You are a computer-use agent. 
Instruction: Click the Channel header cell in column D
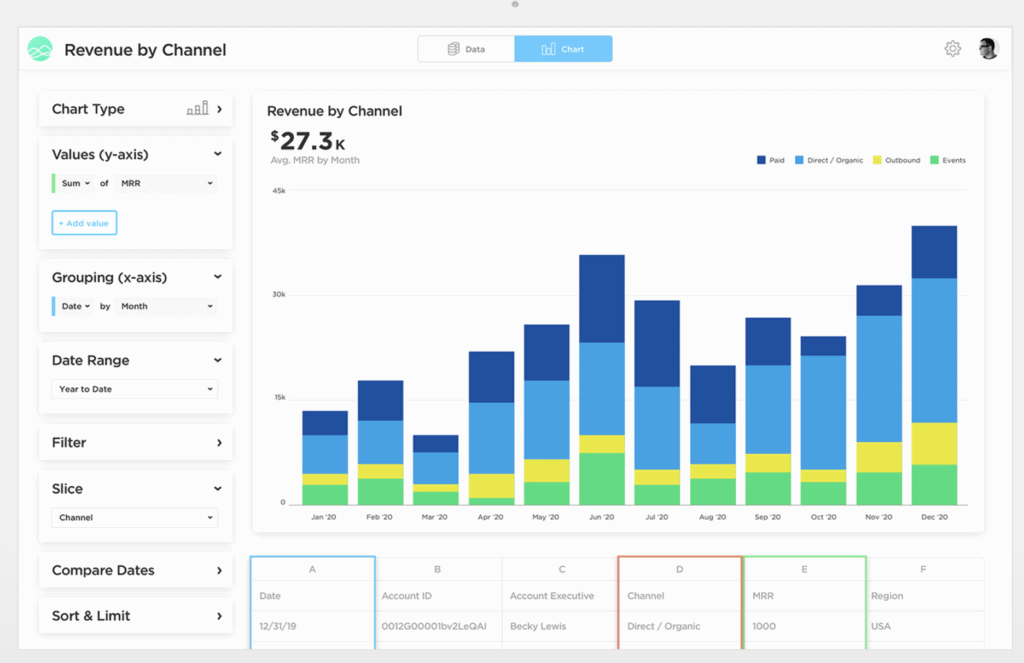coord(679,596)
